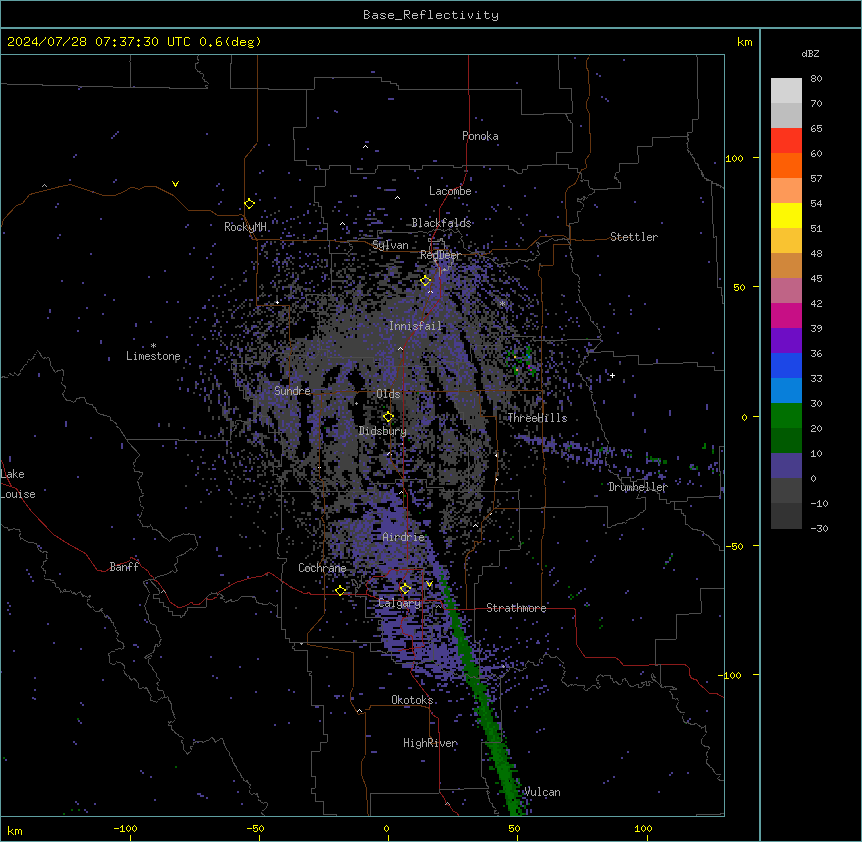Click the Didsbury label
862x842 pixels.
[383, 431]
